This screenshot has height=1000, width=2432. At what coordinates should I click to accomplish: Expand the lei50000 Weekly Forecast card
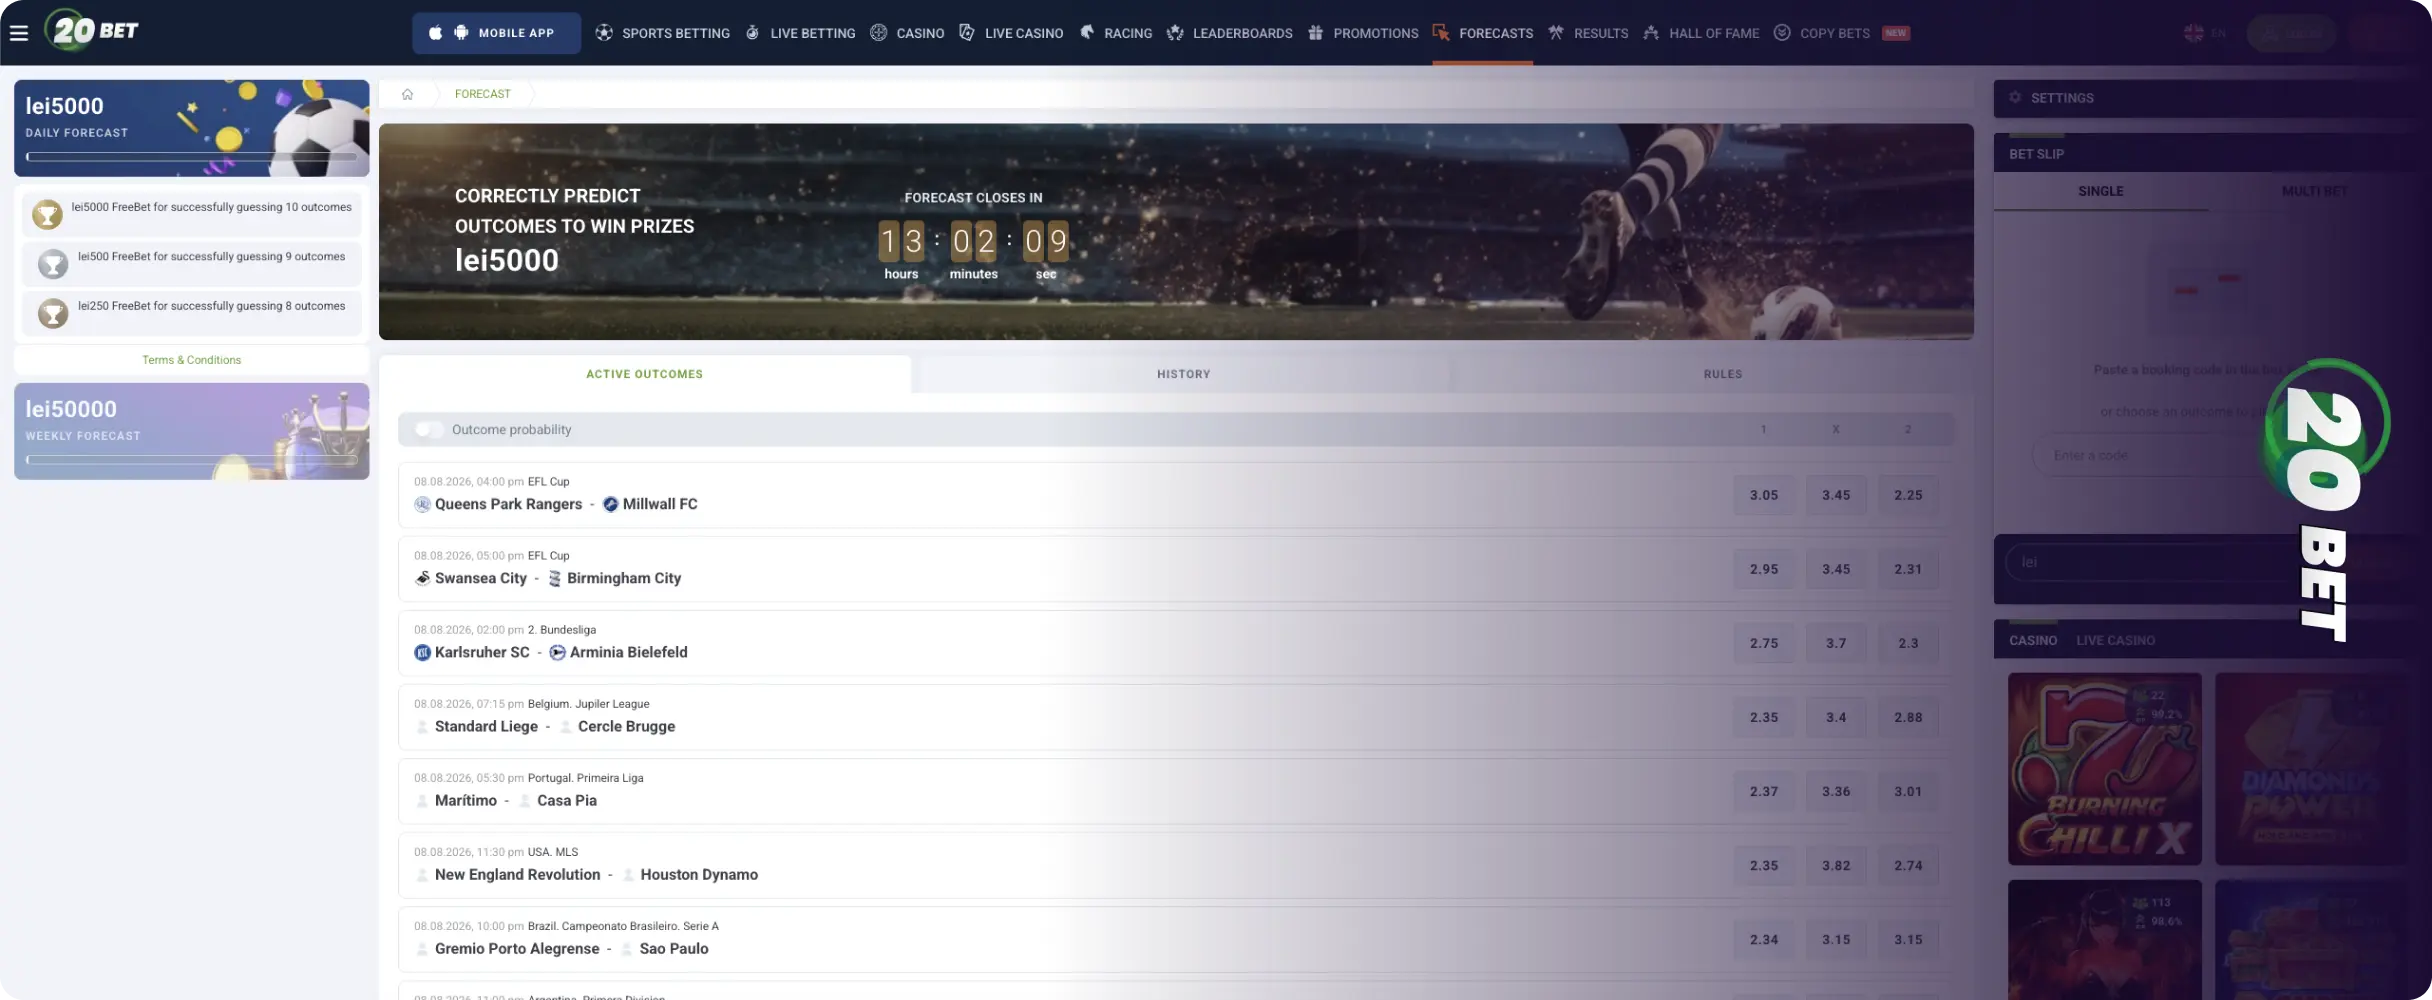(x=192, y=431)
